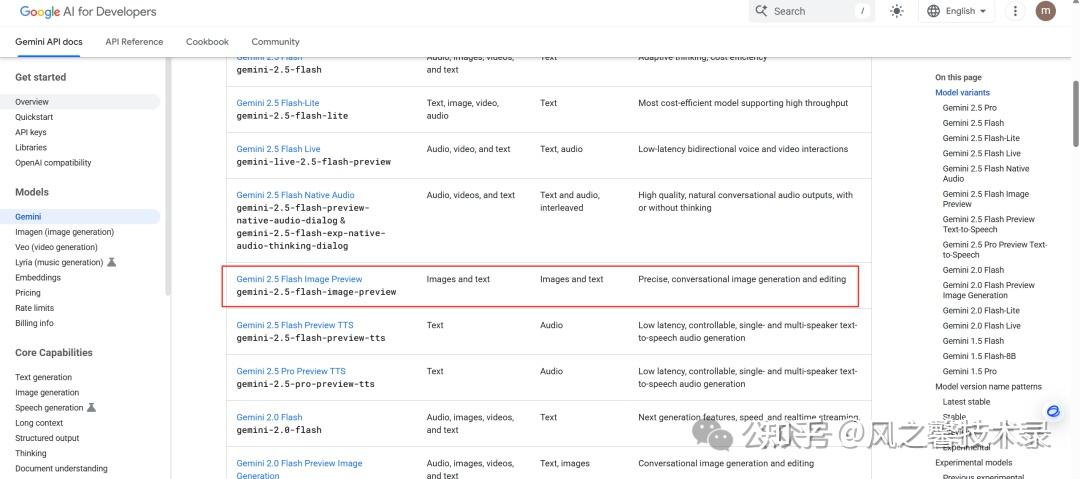Select Quickstart in the left sidebar
Viewport: 1080px width, 479px height.
(34, 117)
